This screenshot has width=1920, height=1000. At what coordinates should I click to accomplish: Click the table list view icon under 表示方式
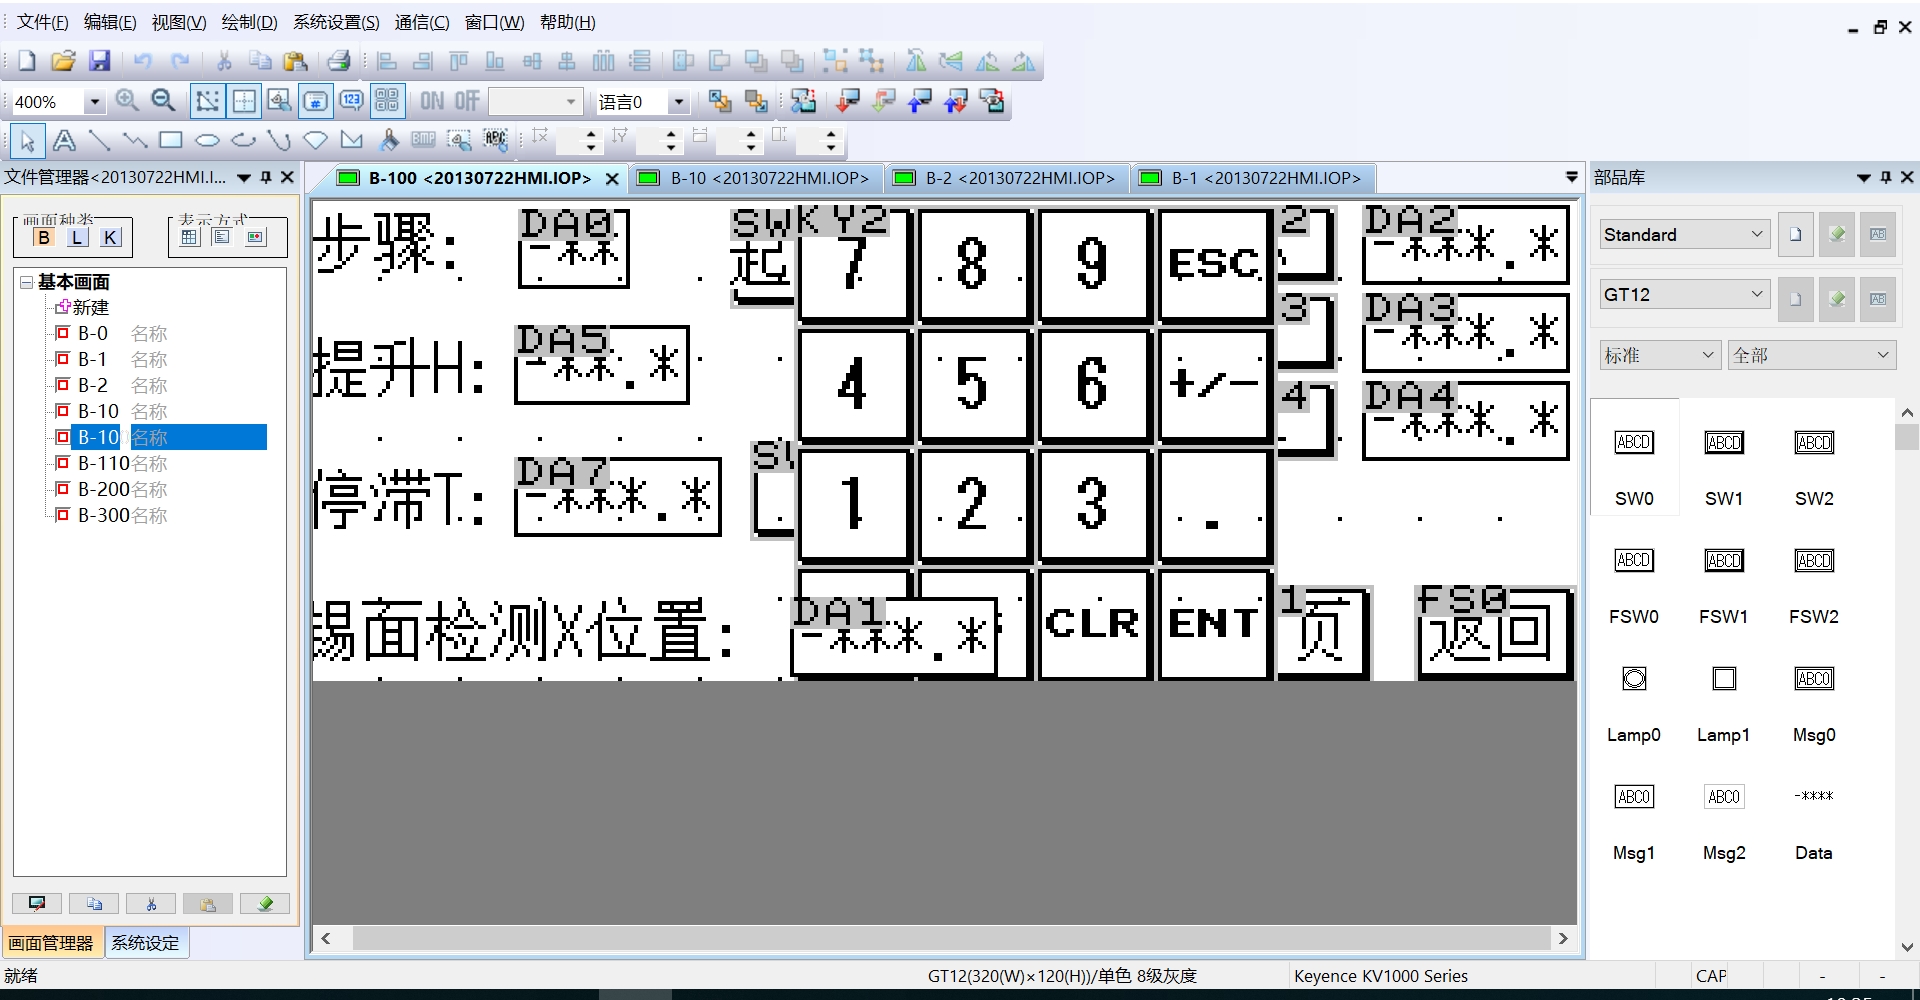pos(190,237)
